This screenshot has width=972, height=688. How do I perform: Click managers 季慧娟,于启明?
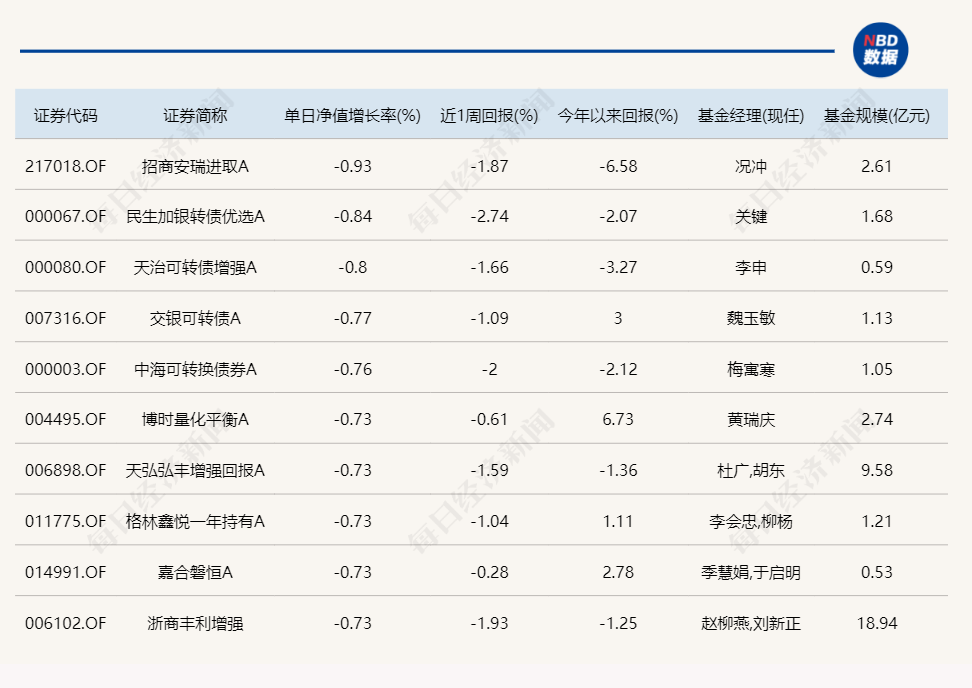[x=751, y=571]
